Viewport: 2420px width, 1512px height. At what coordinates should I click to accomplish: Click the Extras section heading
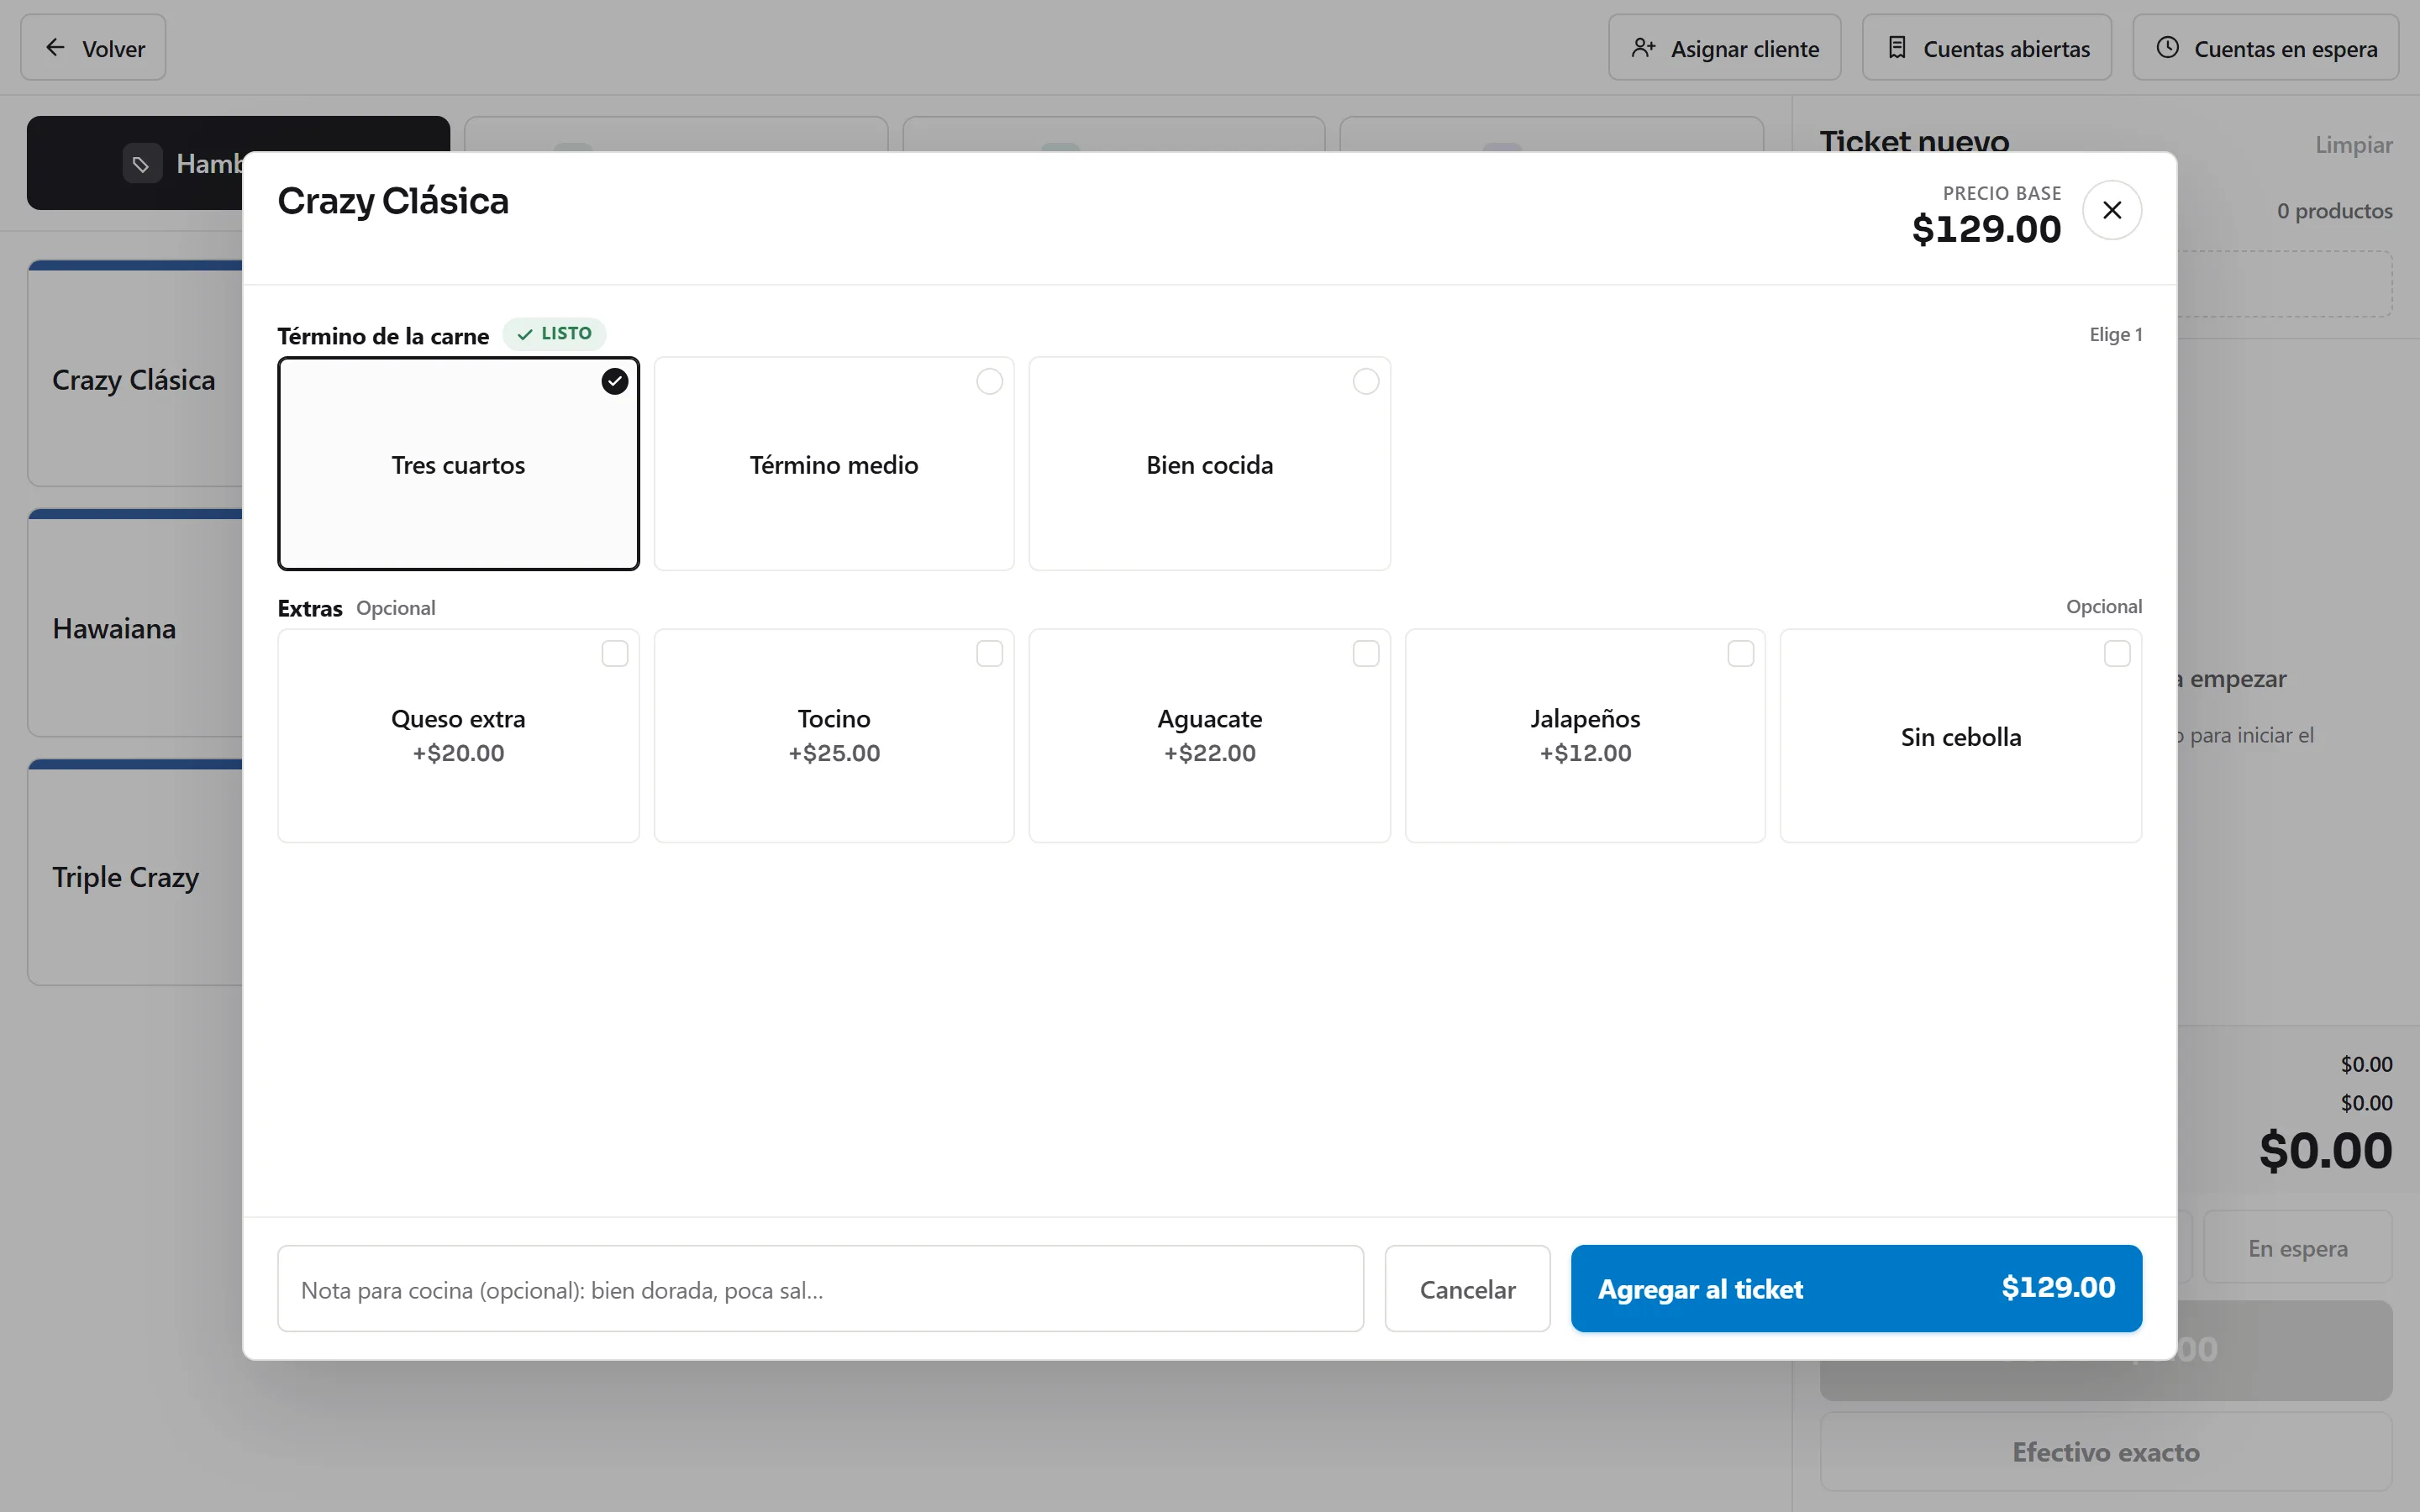click(310, 608)
